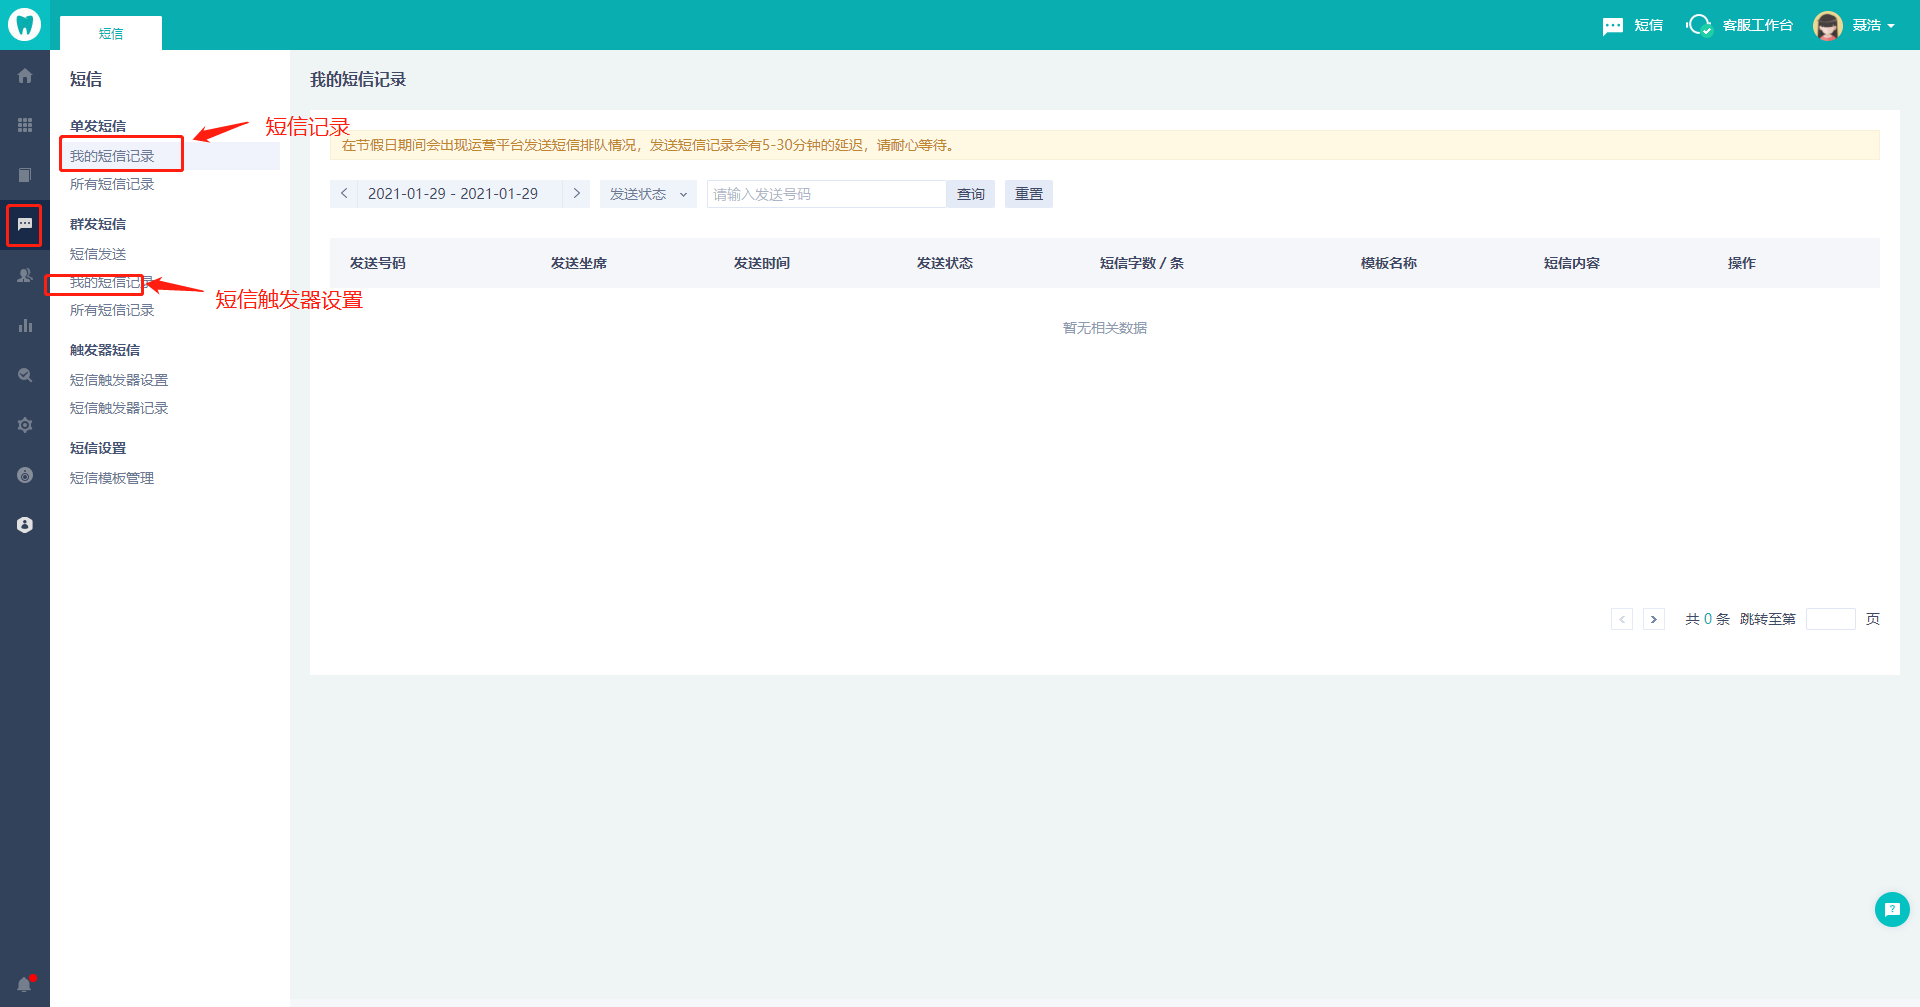Open the magnifier check icon in sidebar

[x=25, y=375]
